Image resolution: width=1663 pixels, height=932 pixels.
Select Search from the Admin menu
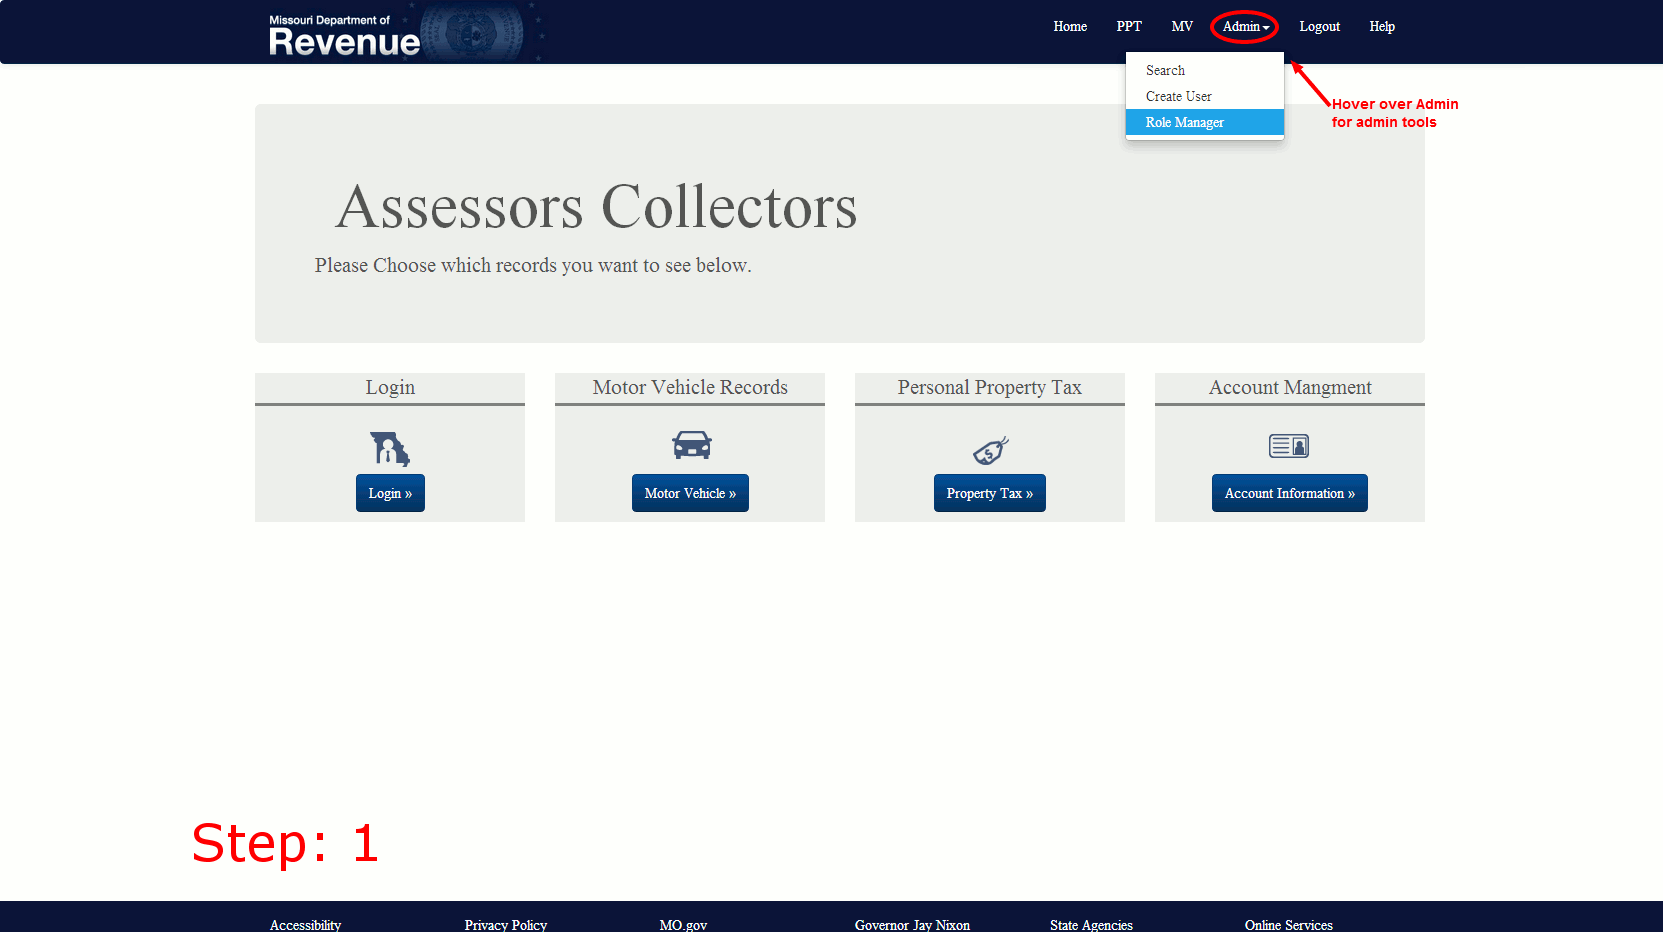tap(1165, 71)
